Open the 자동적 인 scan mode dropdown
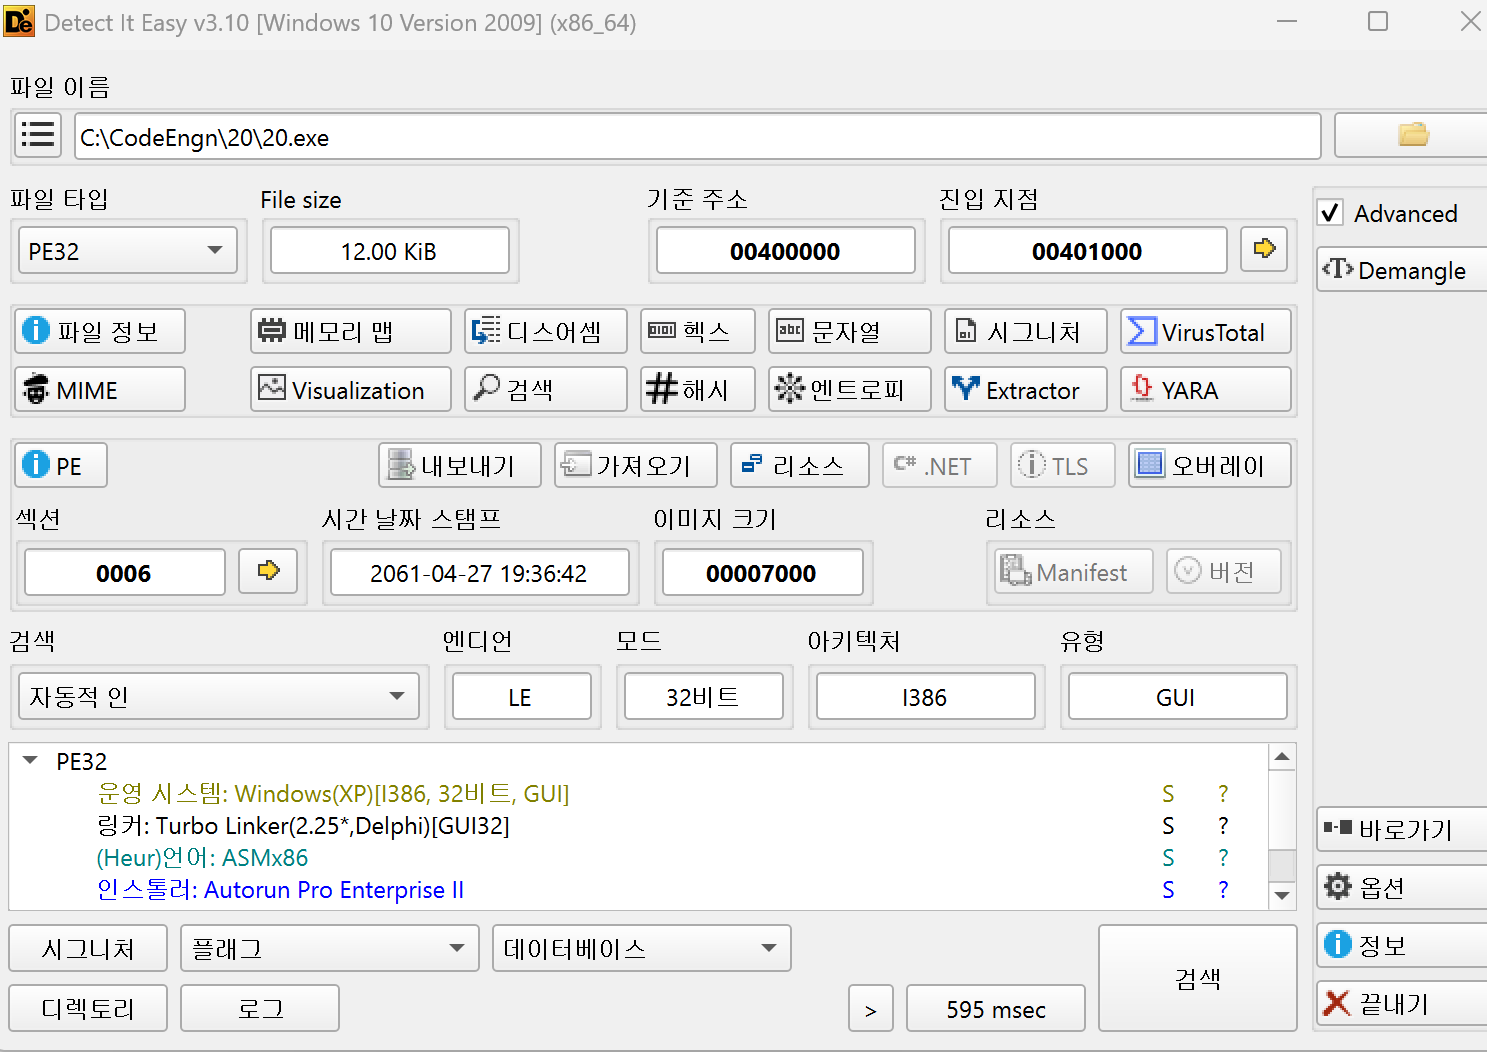Viewport: 1487px width, 1052px height. [x=218, y=696]
